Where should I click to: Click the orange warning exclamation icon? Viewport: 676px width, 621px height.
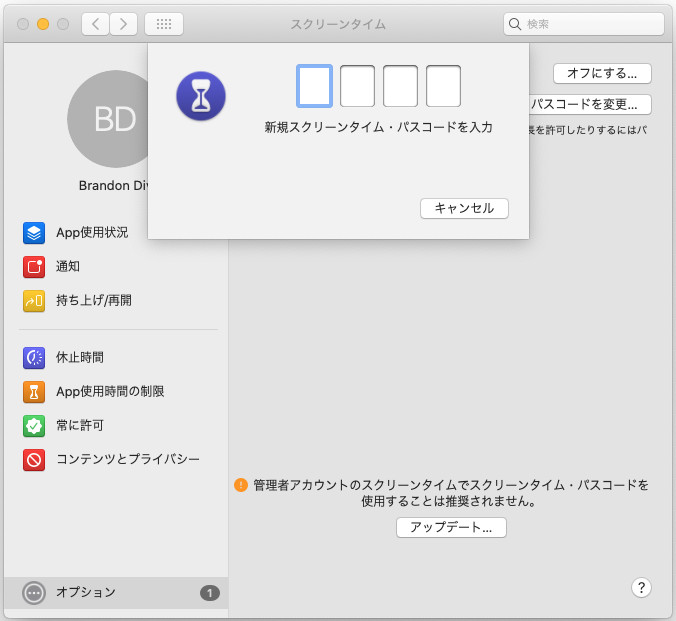click(241, 485)
